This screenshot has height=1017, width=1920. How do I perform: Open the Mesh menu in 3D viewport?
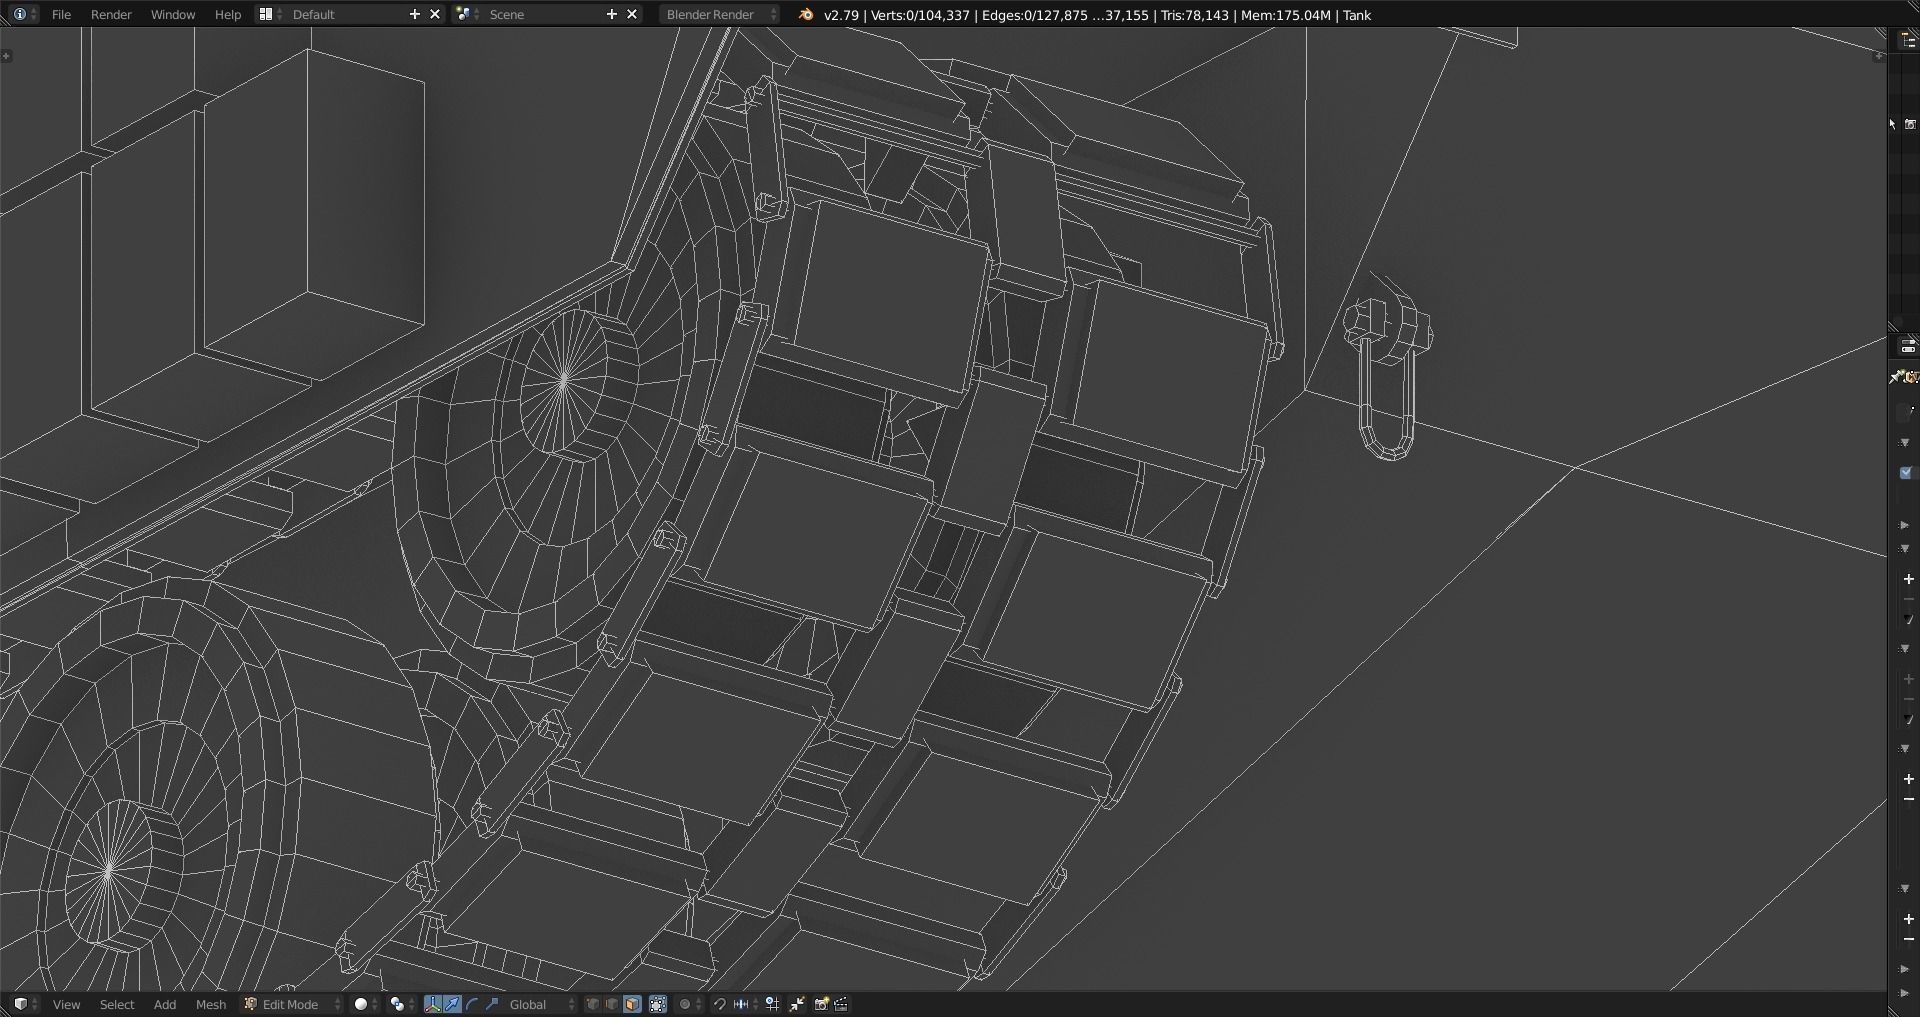tap(210, 1004)
